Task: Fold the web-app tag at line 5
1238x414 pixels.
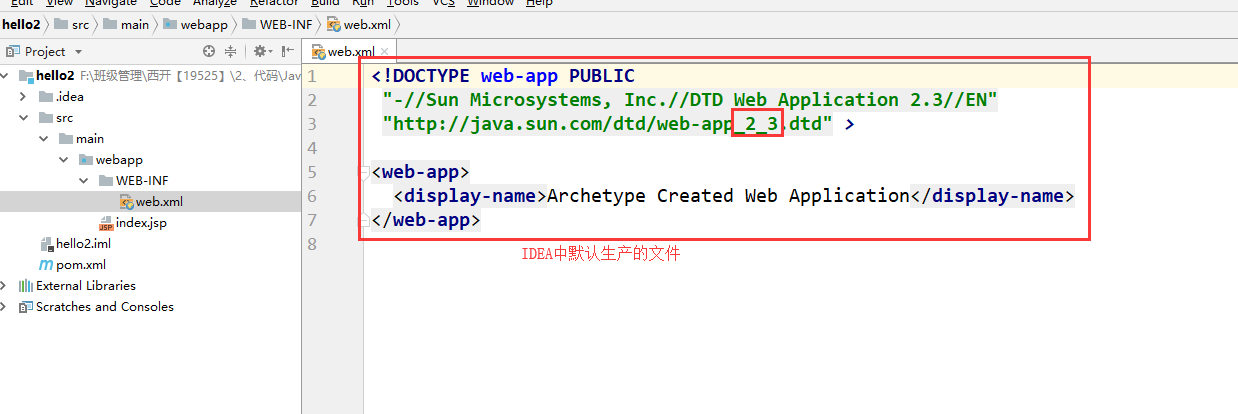Action: click(x=363, y=172)
